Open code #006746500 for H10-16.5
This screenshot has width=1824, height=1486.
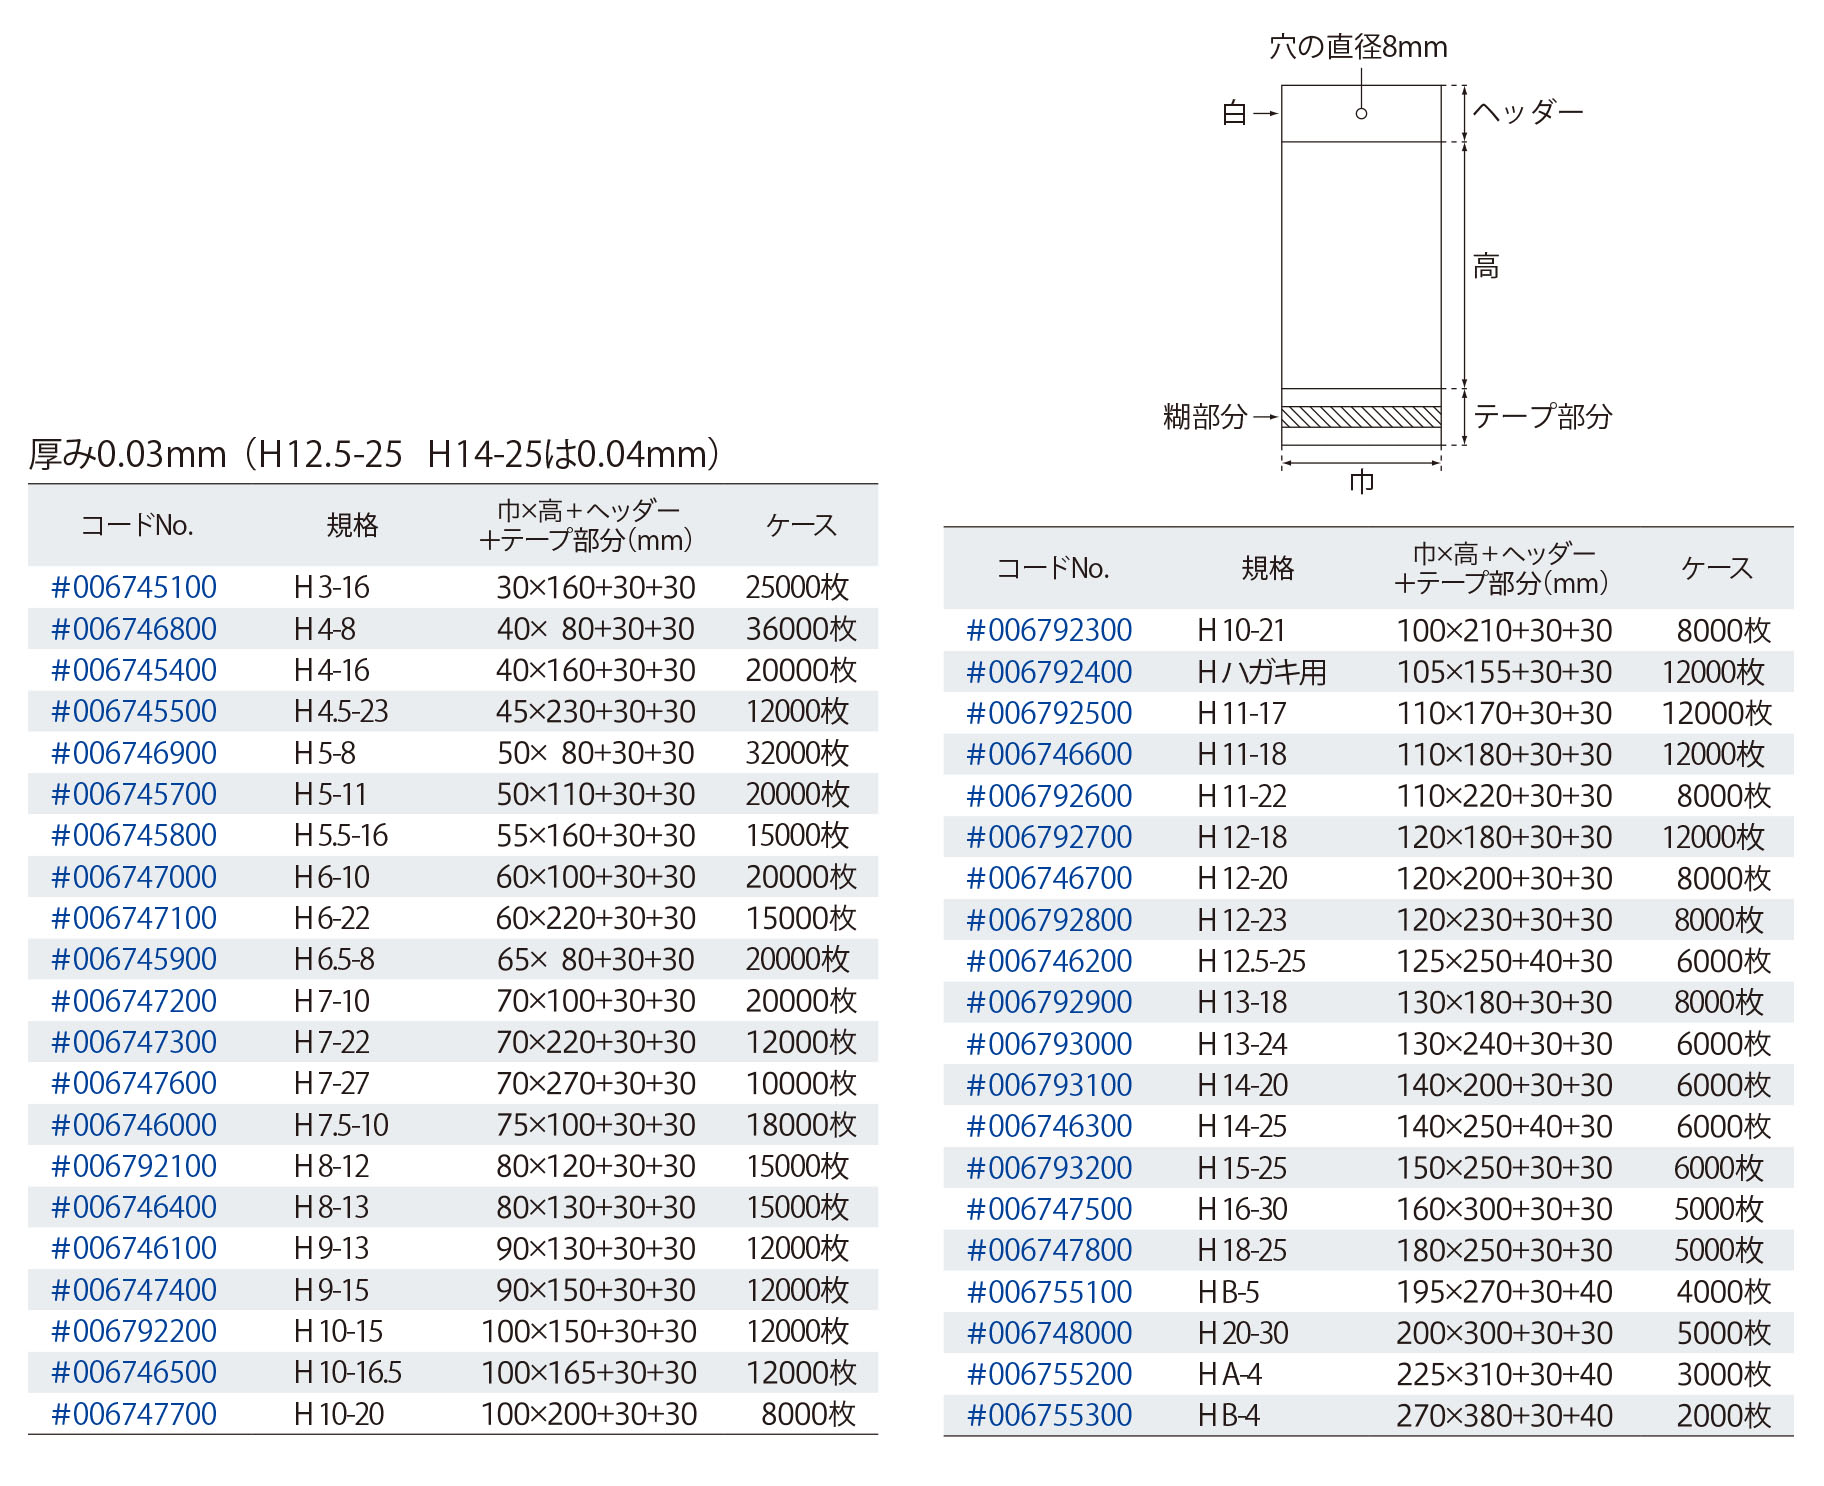134,1372
